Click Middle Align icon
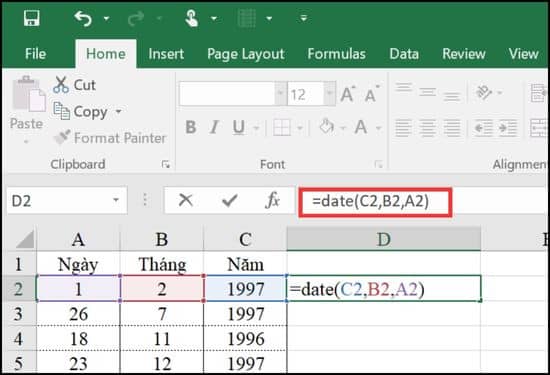550x375 pixels. pyautogui.click(x=427, y=92)
